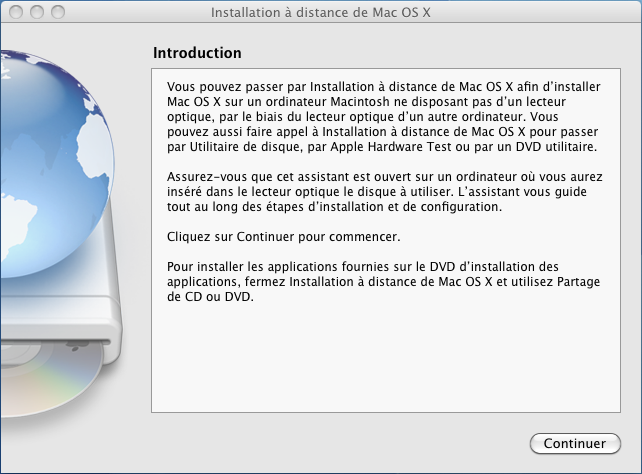Screen dimensions: 642x474
Task: Close the remote installation window
Action: tap(16, 12)
